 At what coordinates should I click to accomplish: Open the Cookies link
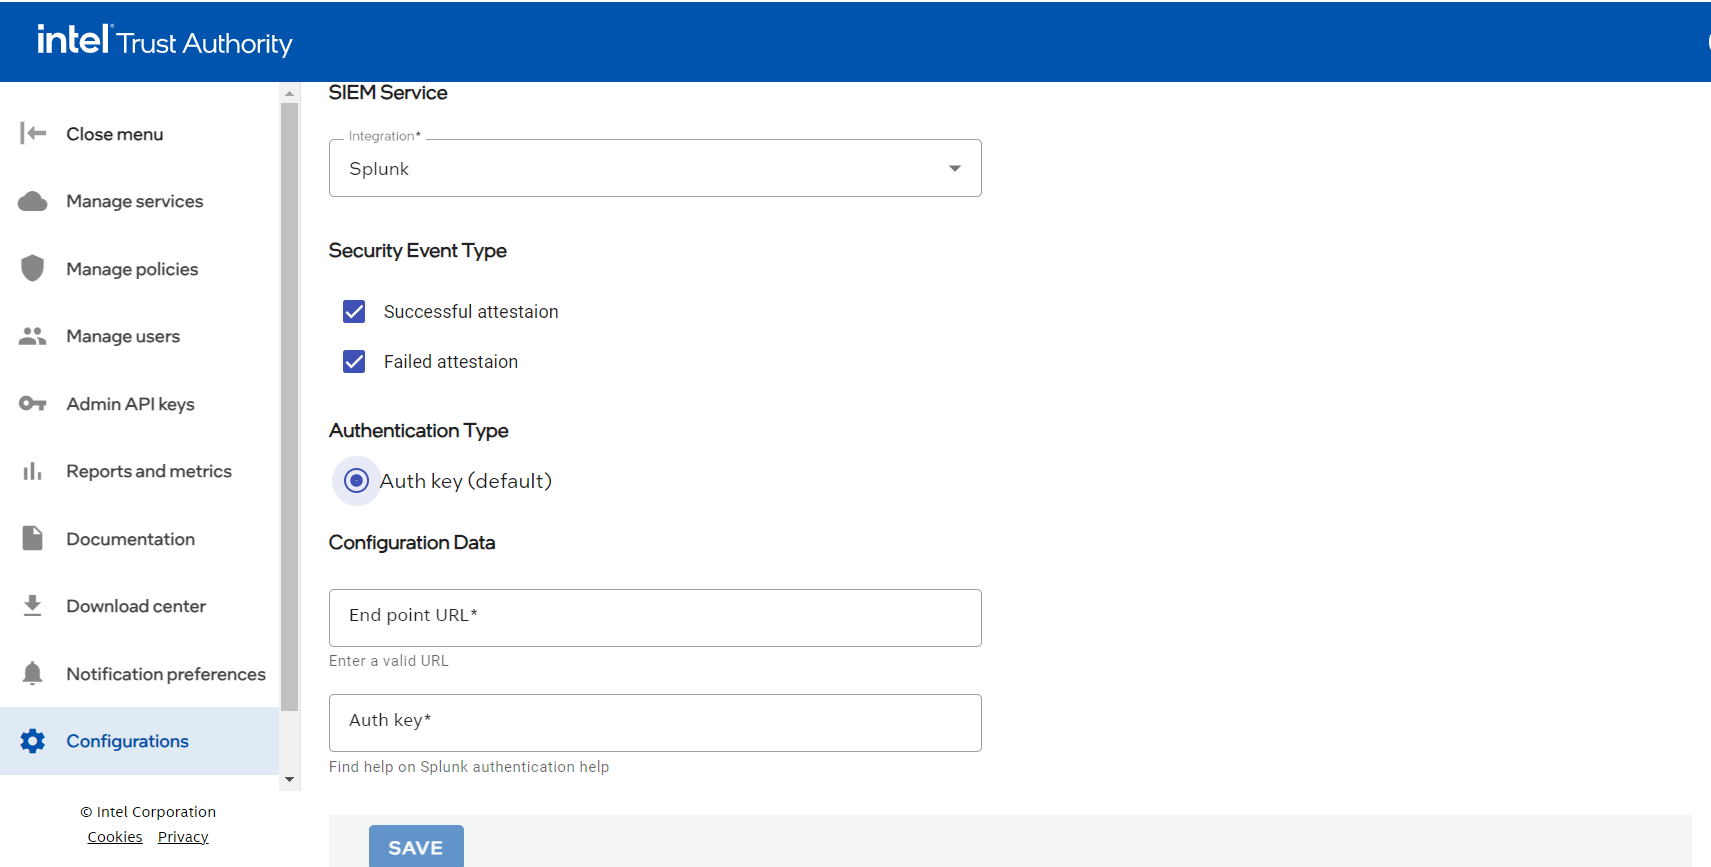tap(115, 837)
